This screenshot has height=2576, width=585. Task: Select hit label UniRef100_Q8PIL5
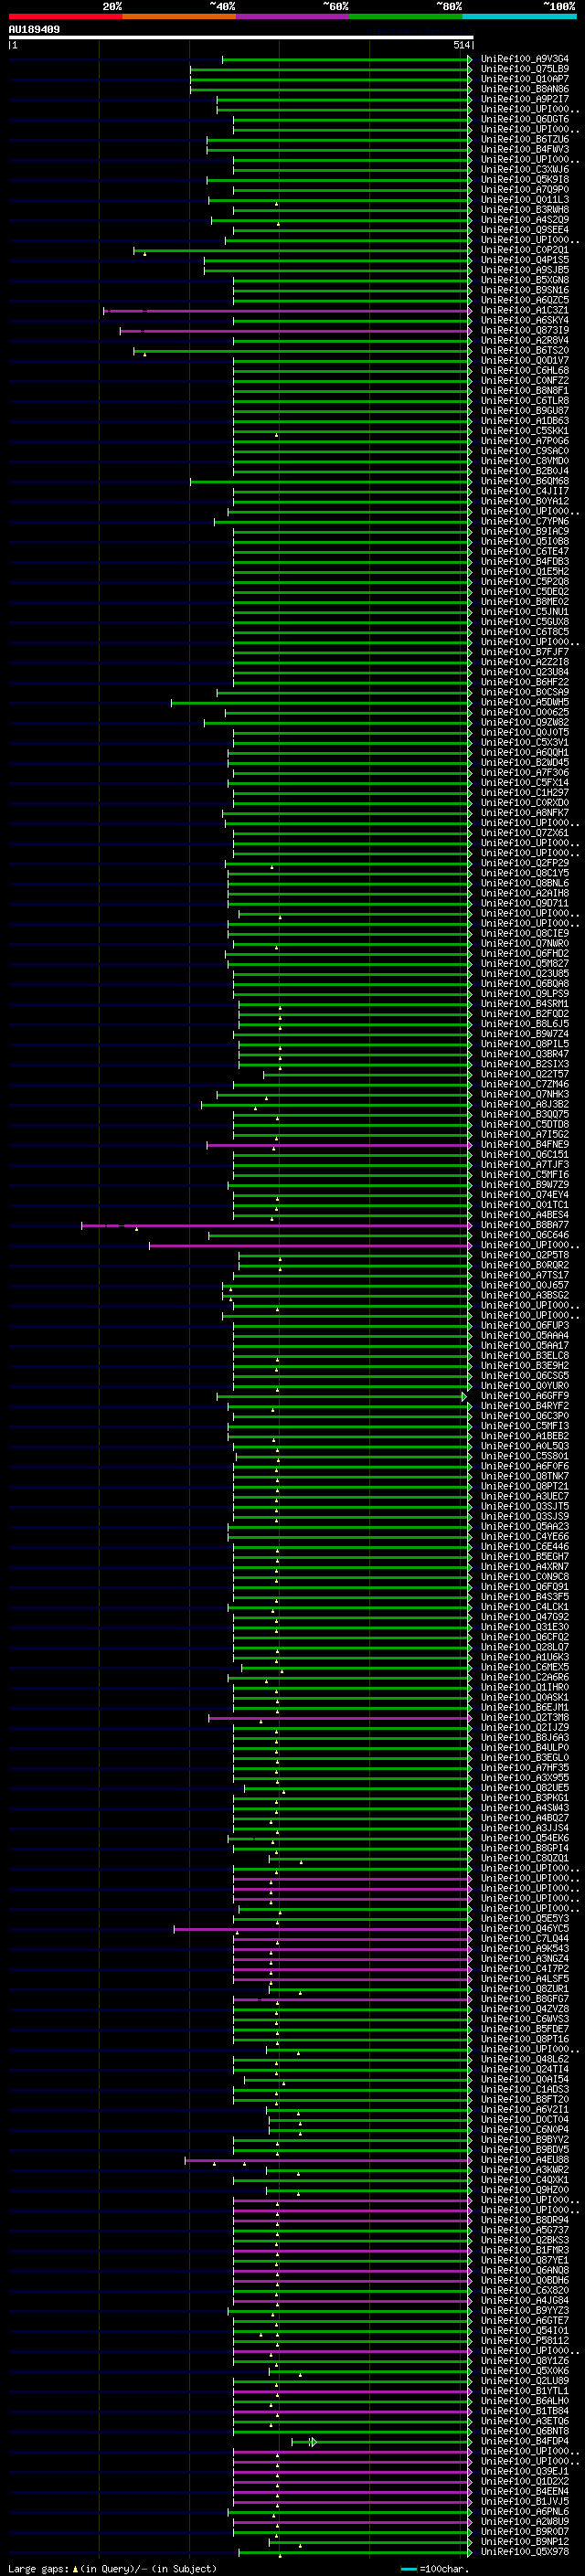click(x=525, y=1044)
